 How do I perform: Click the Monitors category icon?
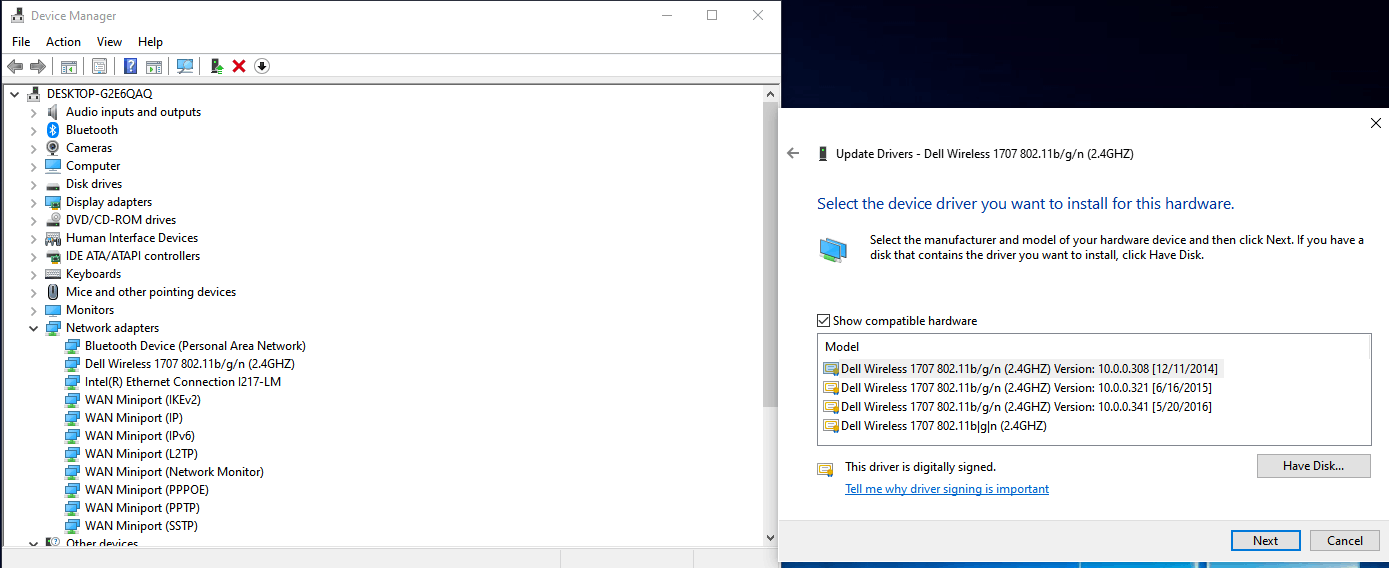(x=54, y=310)
